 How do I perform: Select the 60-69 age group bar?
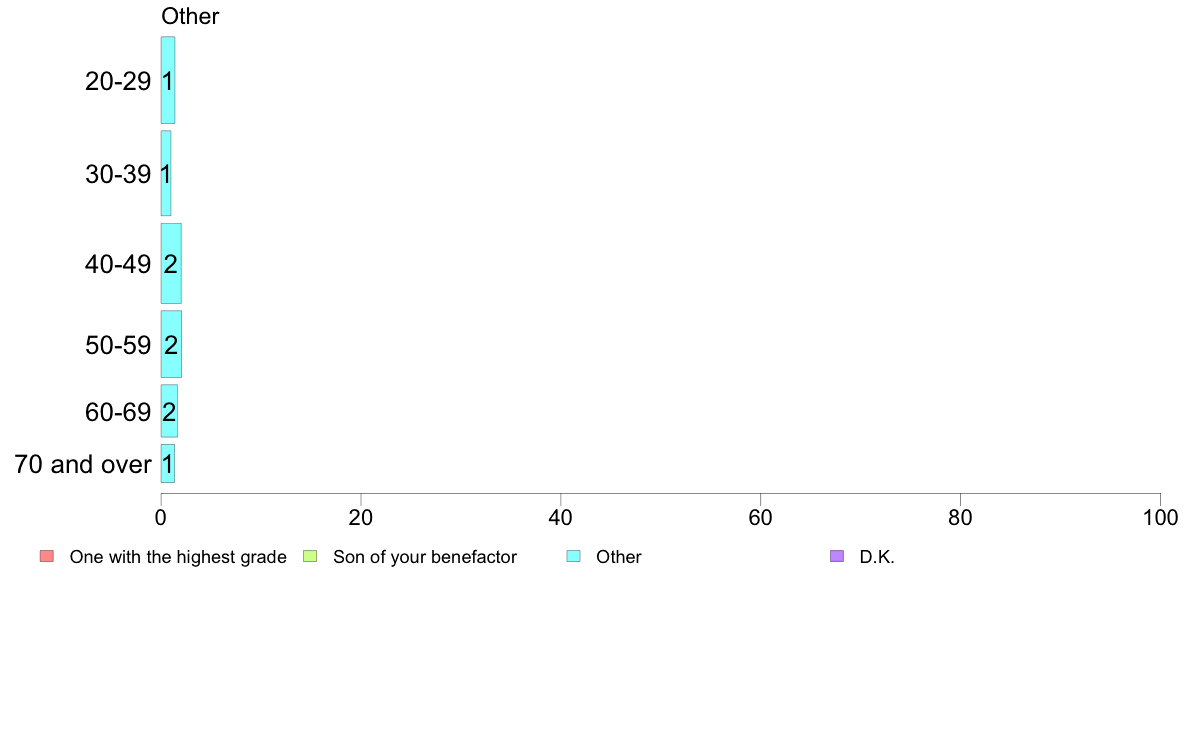[169, 411]
